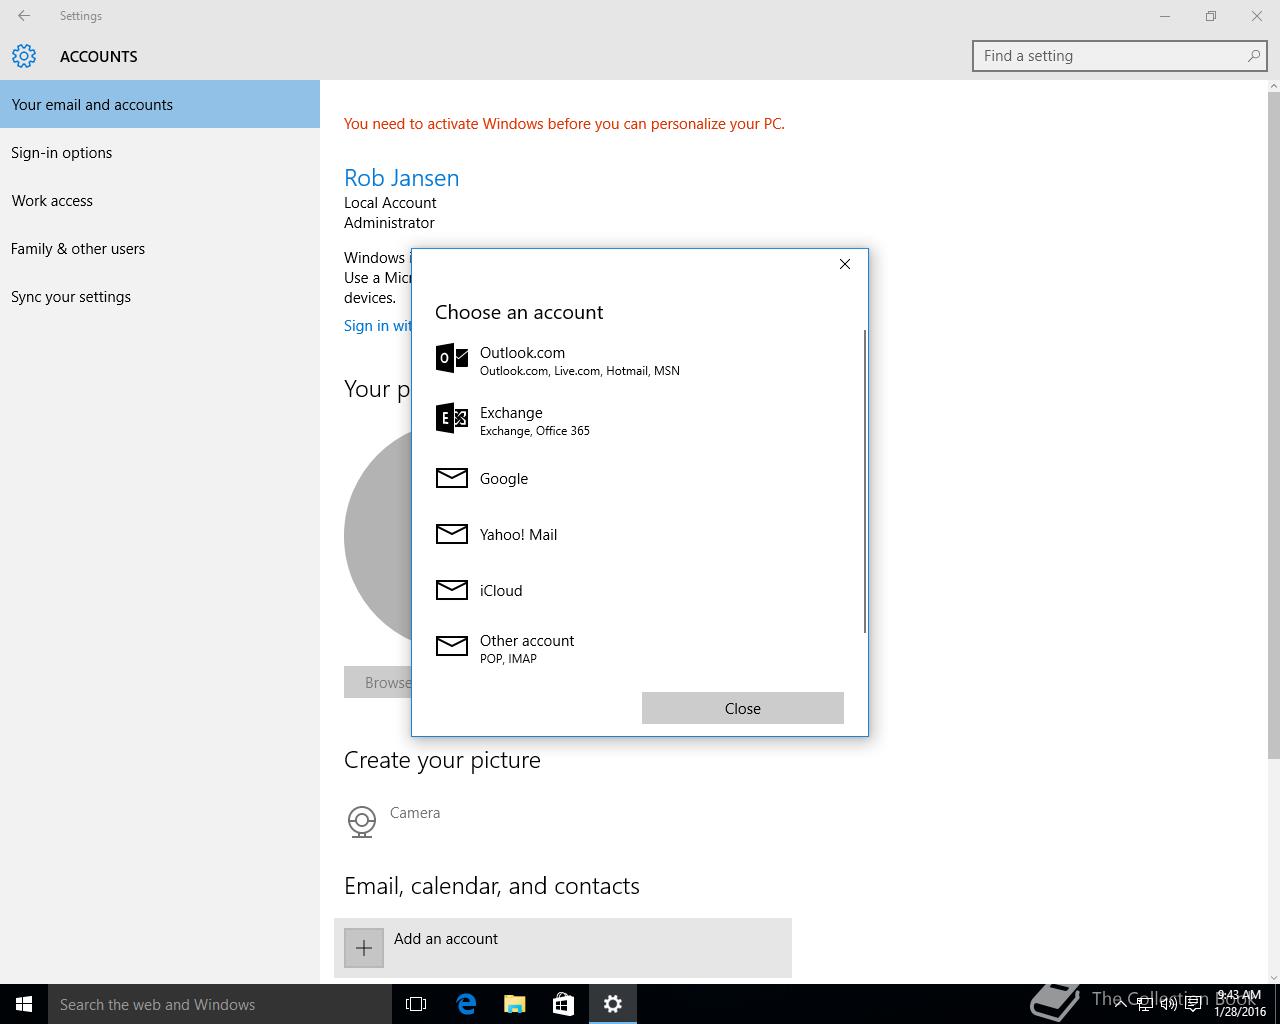Choose Outlook.com account type
This screenshot has height=1024, width=1280.
tap(640, 360)
